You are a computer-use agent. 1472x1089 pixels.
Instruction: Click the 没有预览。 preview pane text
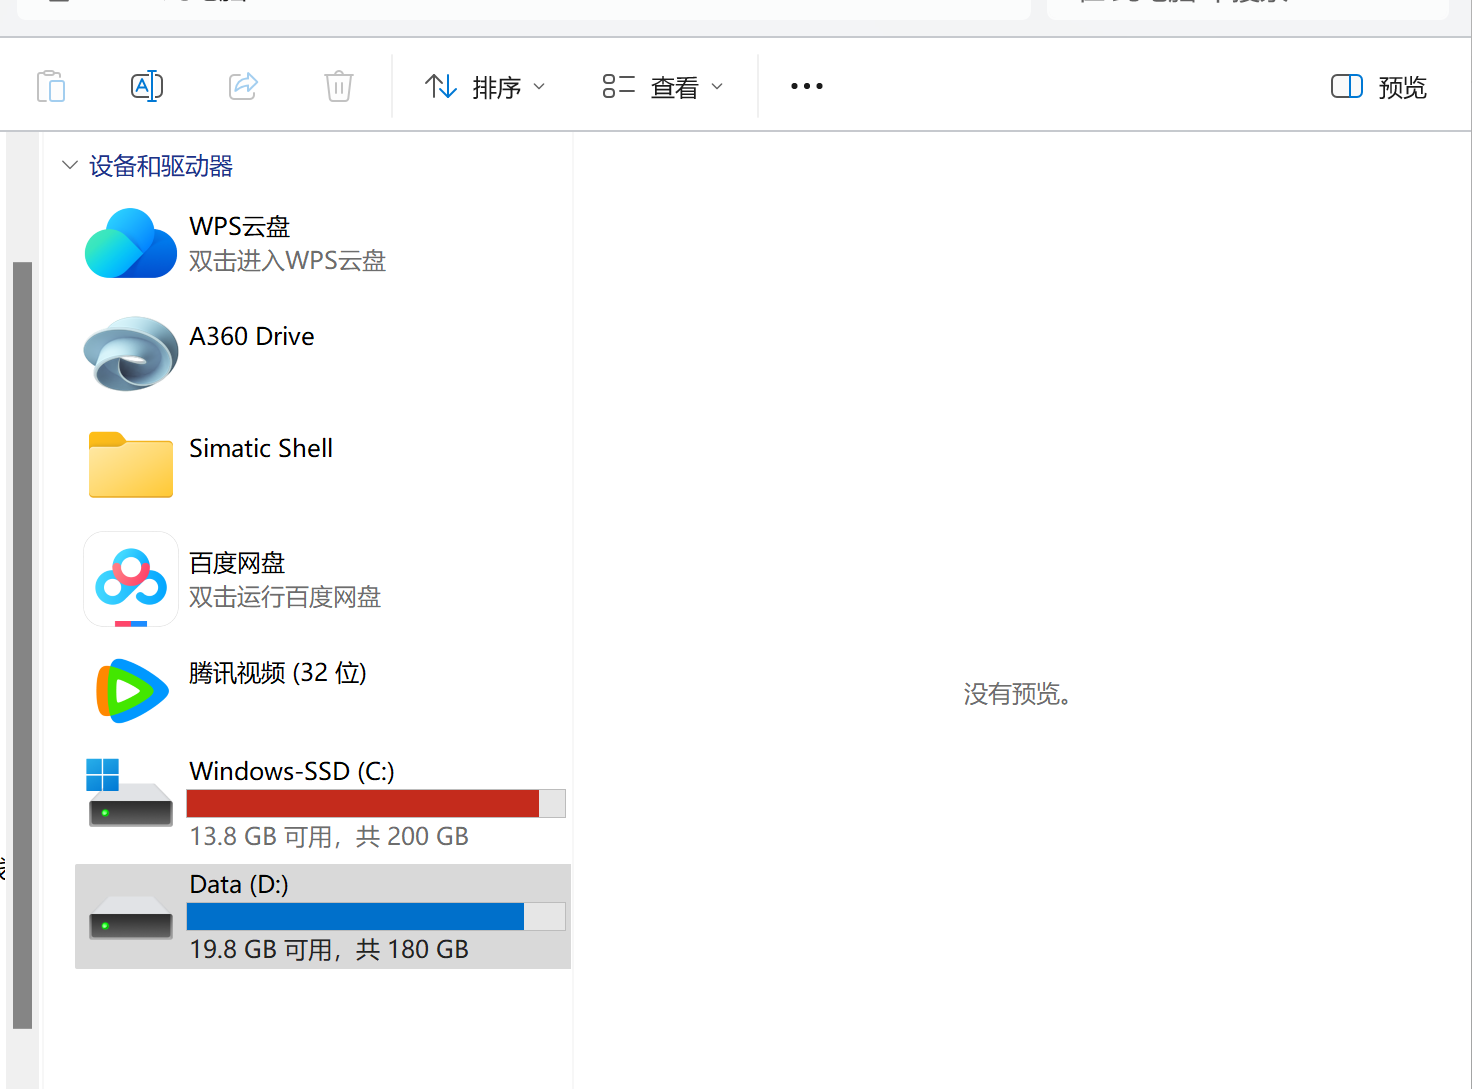coord(1018,694)
